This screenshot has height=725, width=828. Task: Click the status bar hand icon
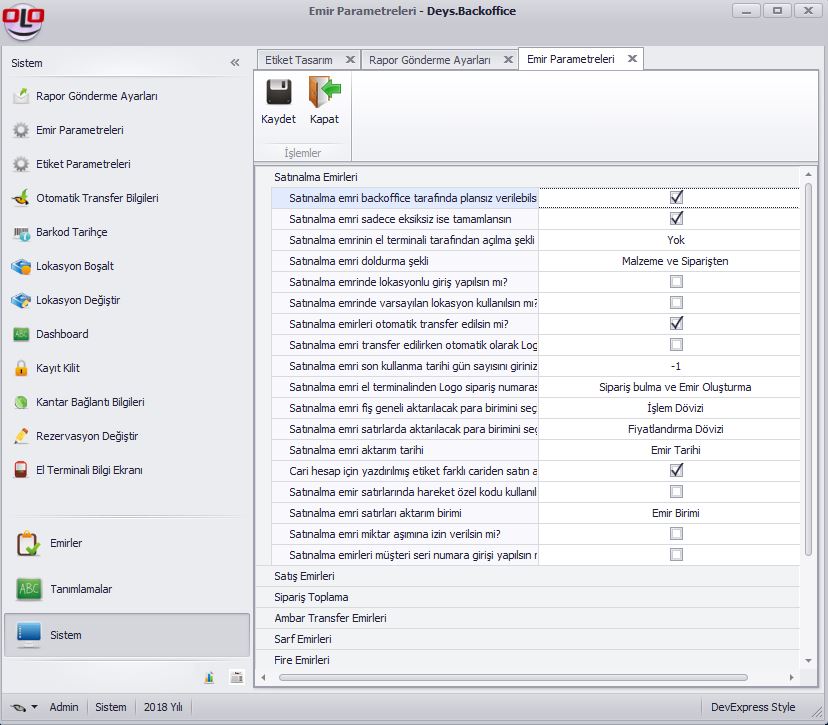pos(18,708)
